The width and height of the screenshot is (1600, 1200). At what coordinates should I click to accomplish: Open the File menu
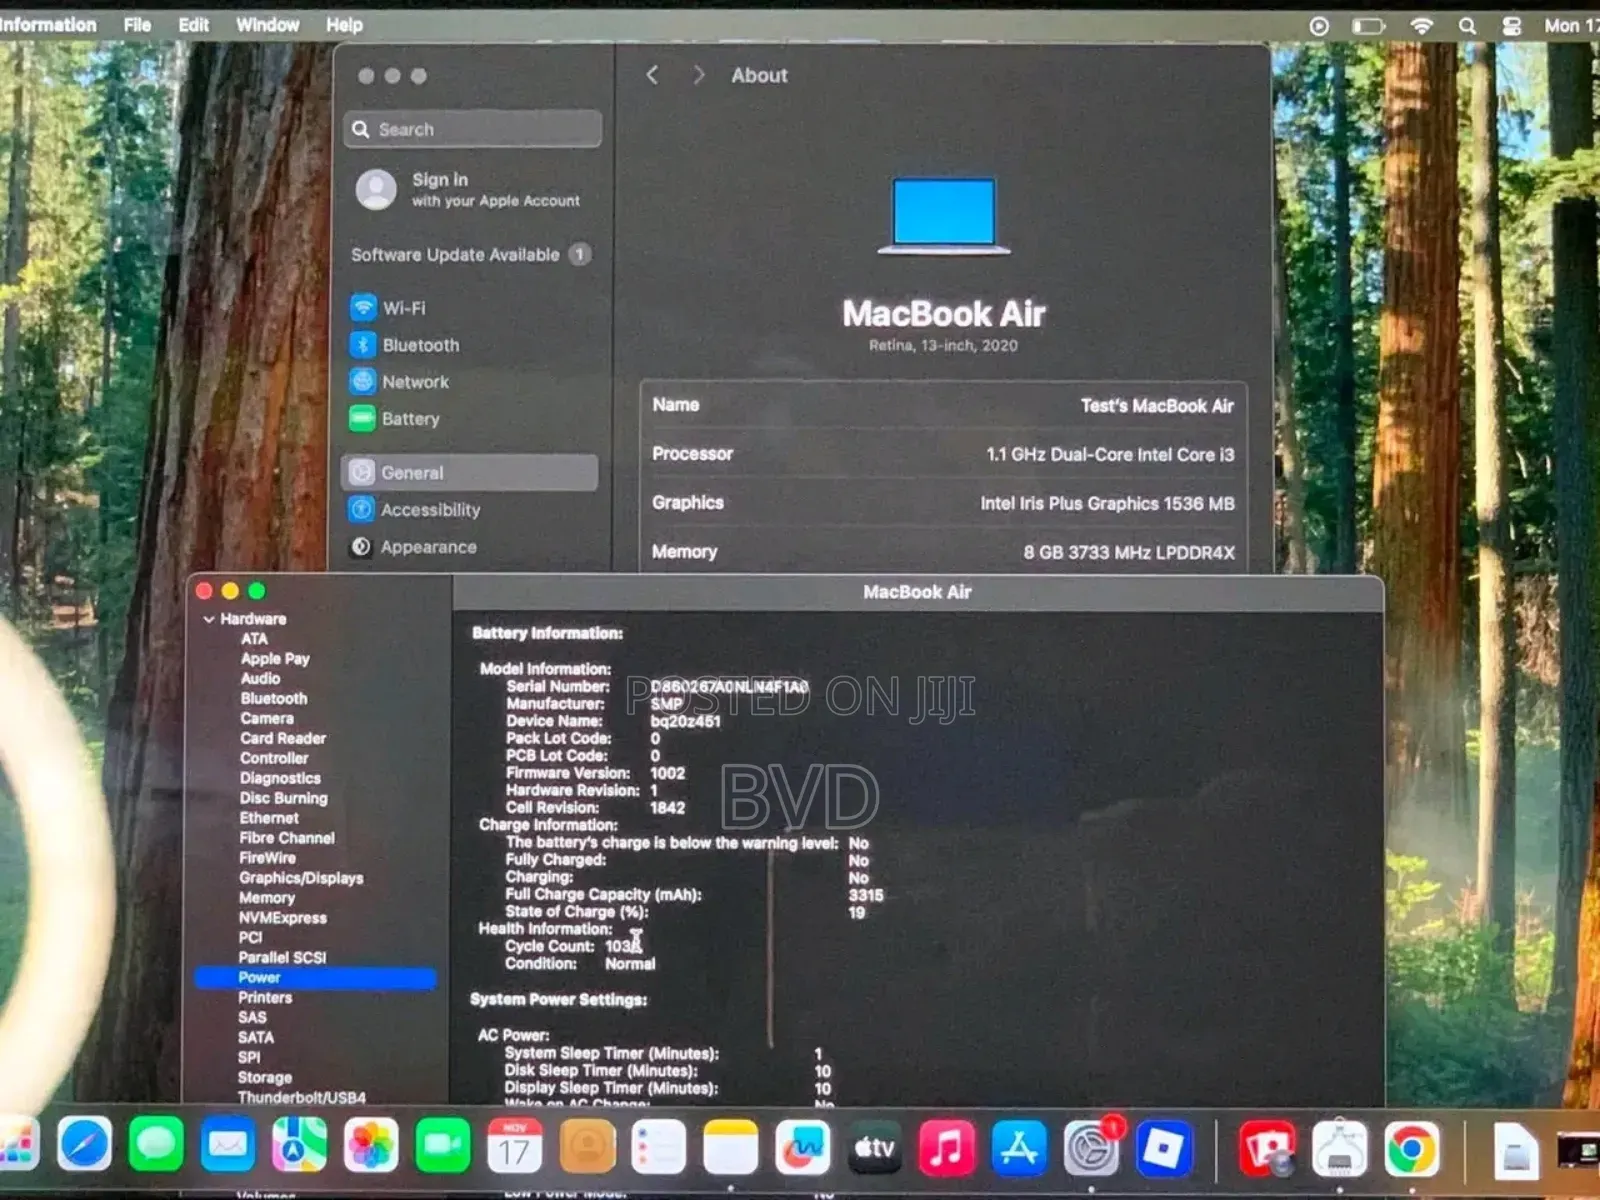137,24
